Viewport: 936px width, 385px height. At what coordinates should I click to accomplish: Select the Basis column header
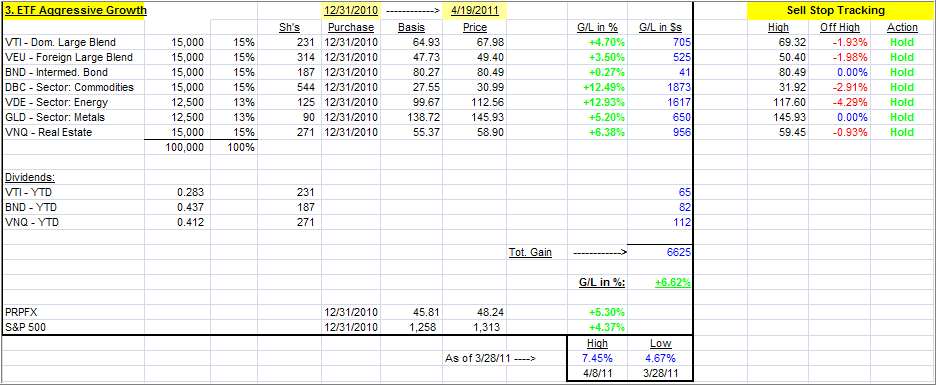(x=411, y=27)
